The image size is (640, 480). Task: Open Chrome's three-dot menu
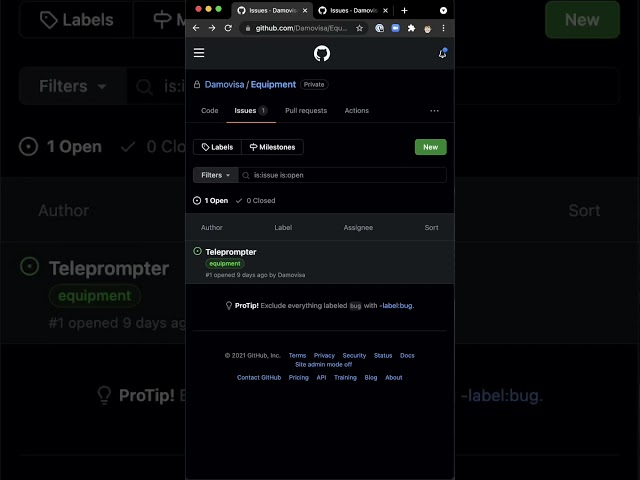click(443, 28)
